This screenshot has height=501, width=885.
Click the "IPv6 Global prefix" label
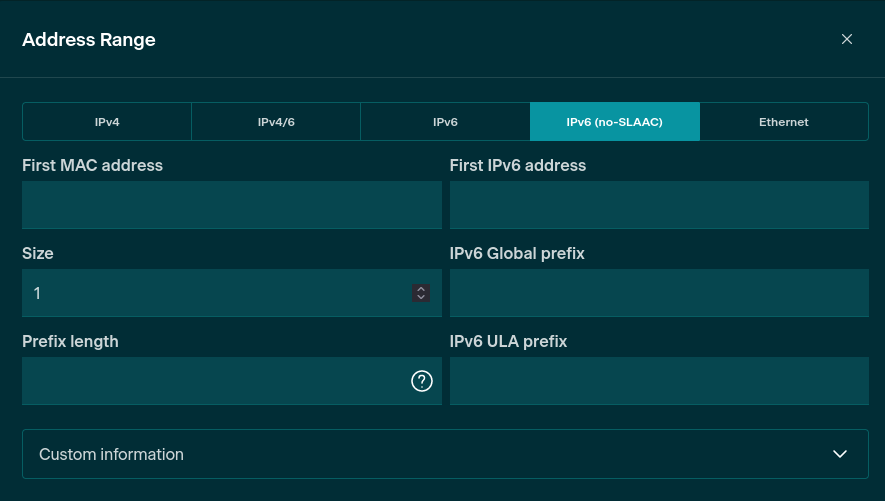[x=517, y=253]
